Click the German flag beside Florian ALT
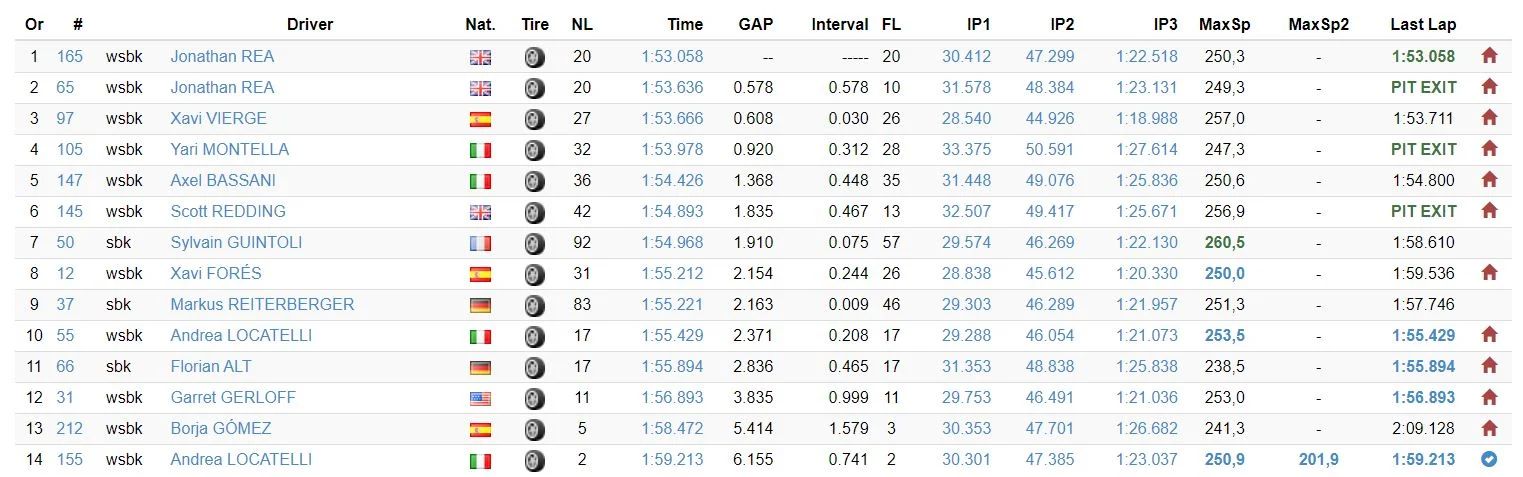The width and height of the screenshot is (1523, 477). pos(481,367)
